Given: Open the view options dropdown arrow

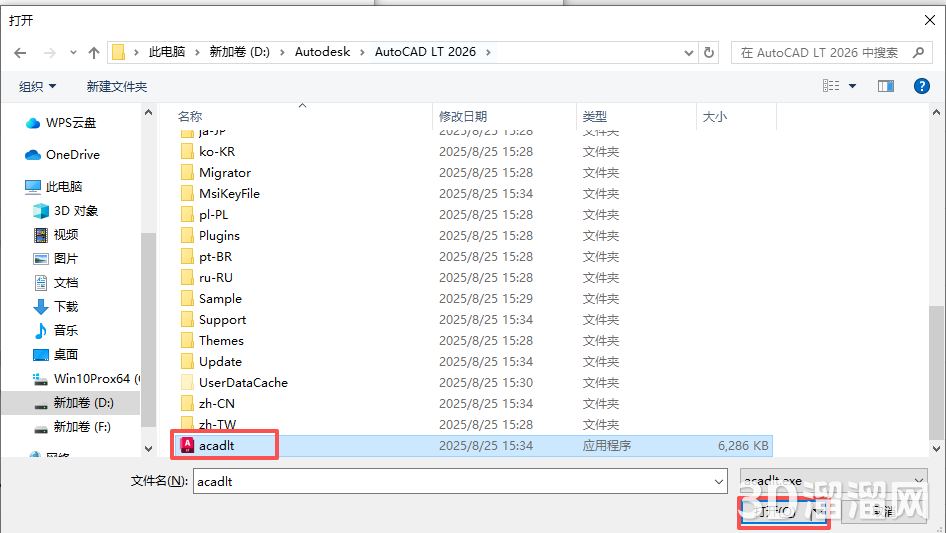Looking at the screenshot, I should pyautogui.click(x=852, y=86).
